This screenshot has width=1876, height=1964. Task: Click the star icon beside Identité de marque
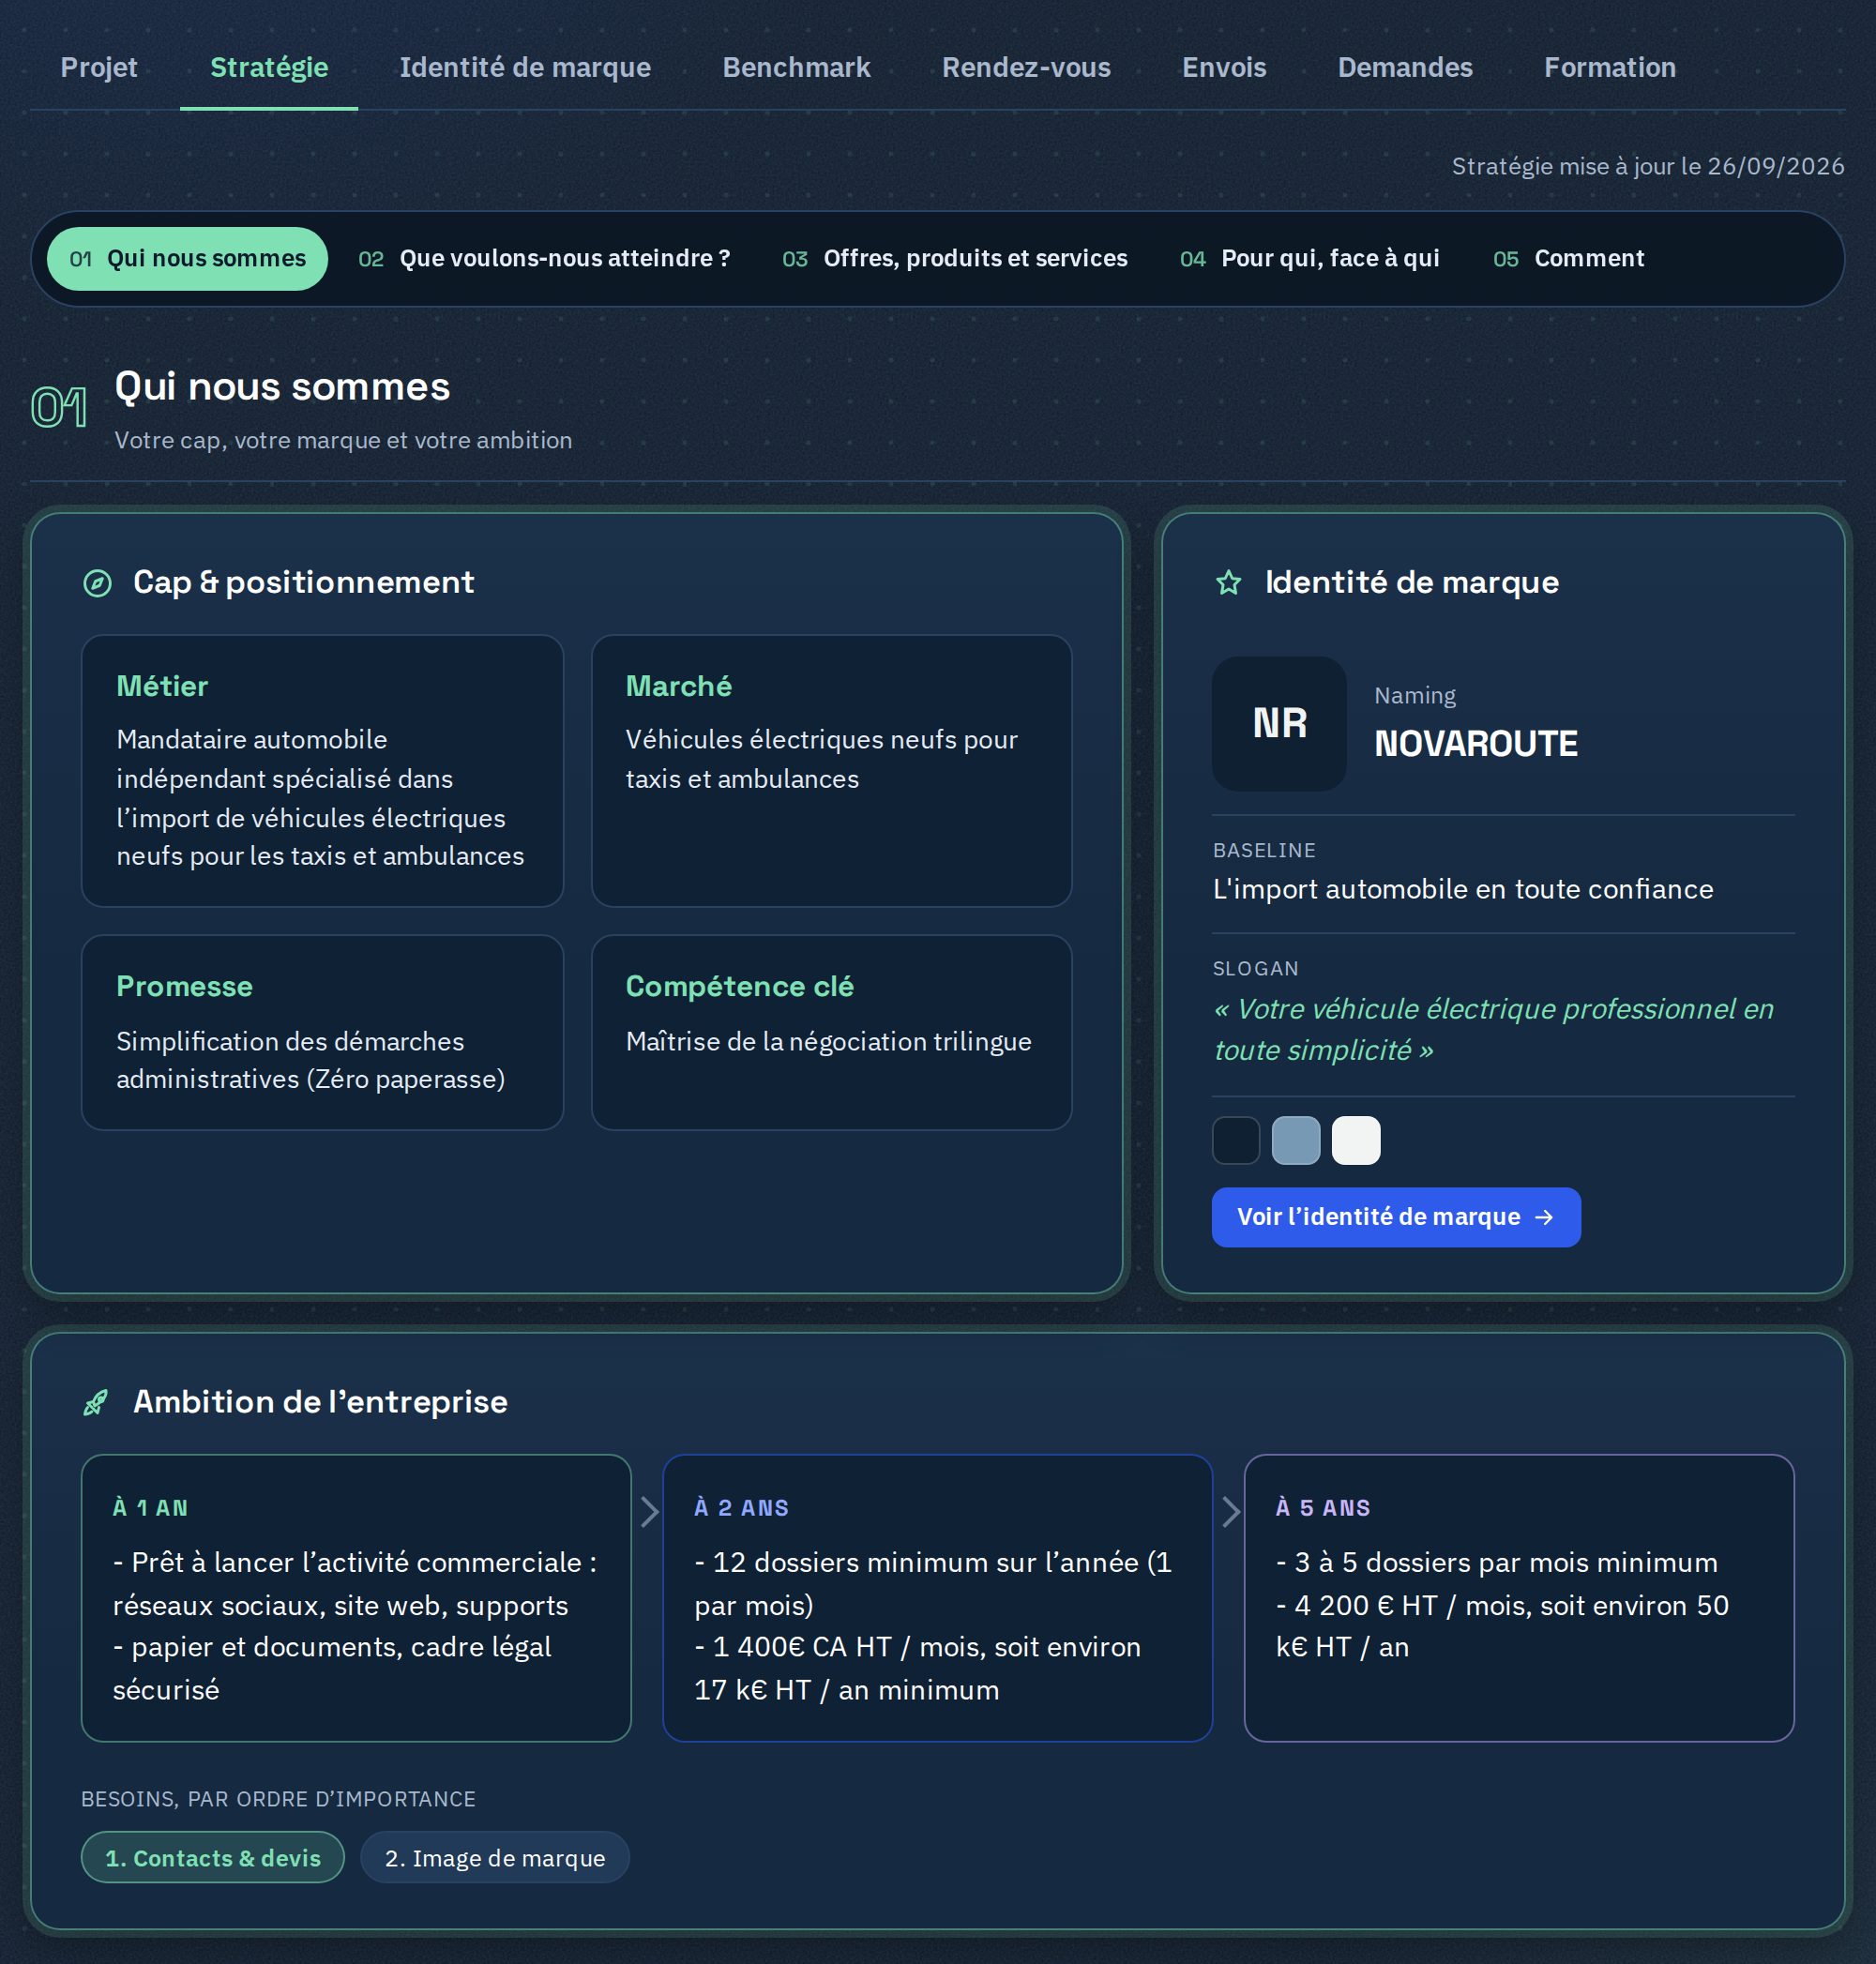point(1228,583)
